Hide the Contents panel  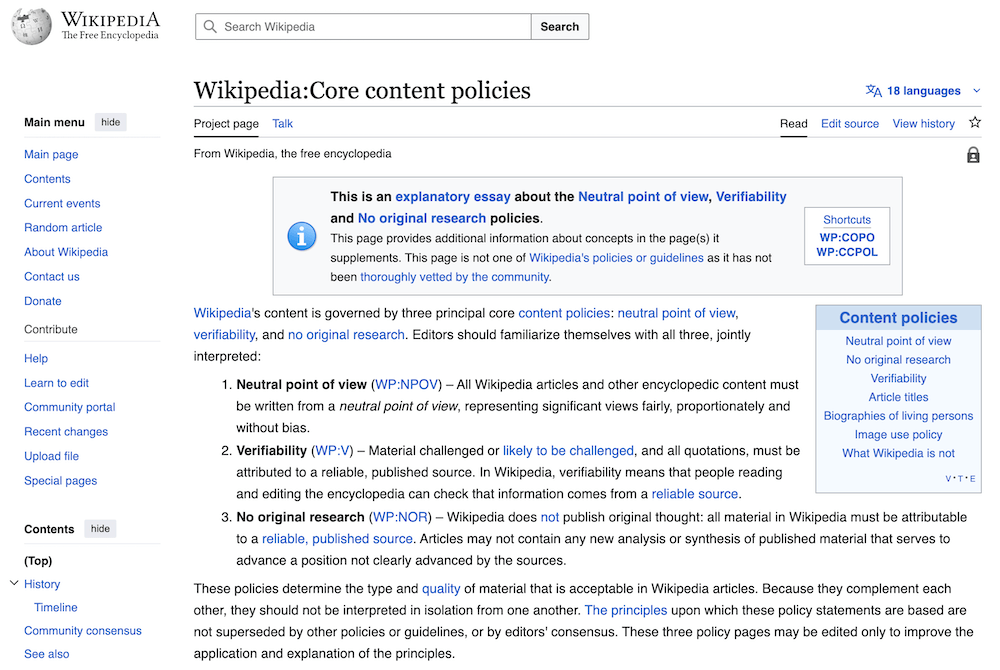coord(100,528)
